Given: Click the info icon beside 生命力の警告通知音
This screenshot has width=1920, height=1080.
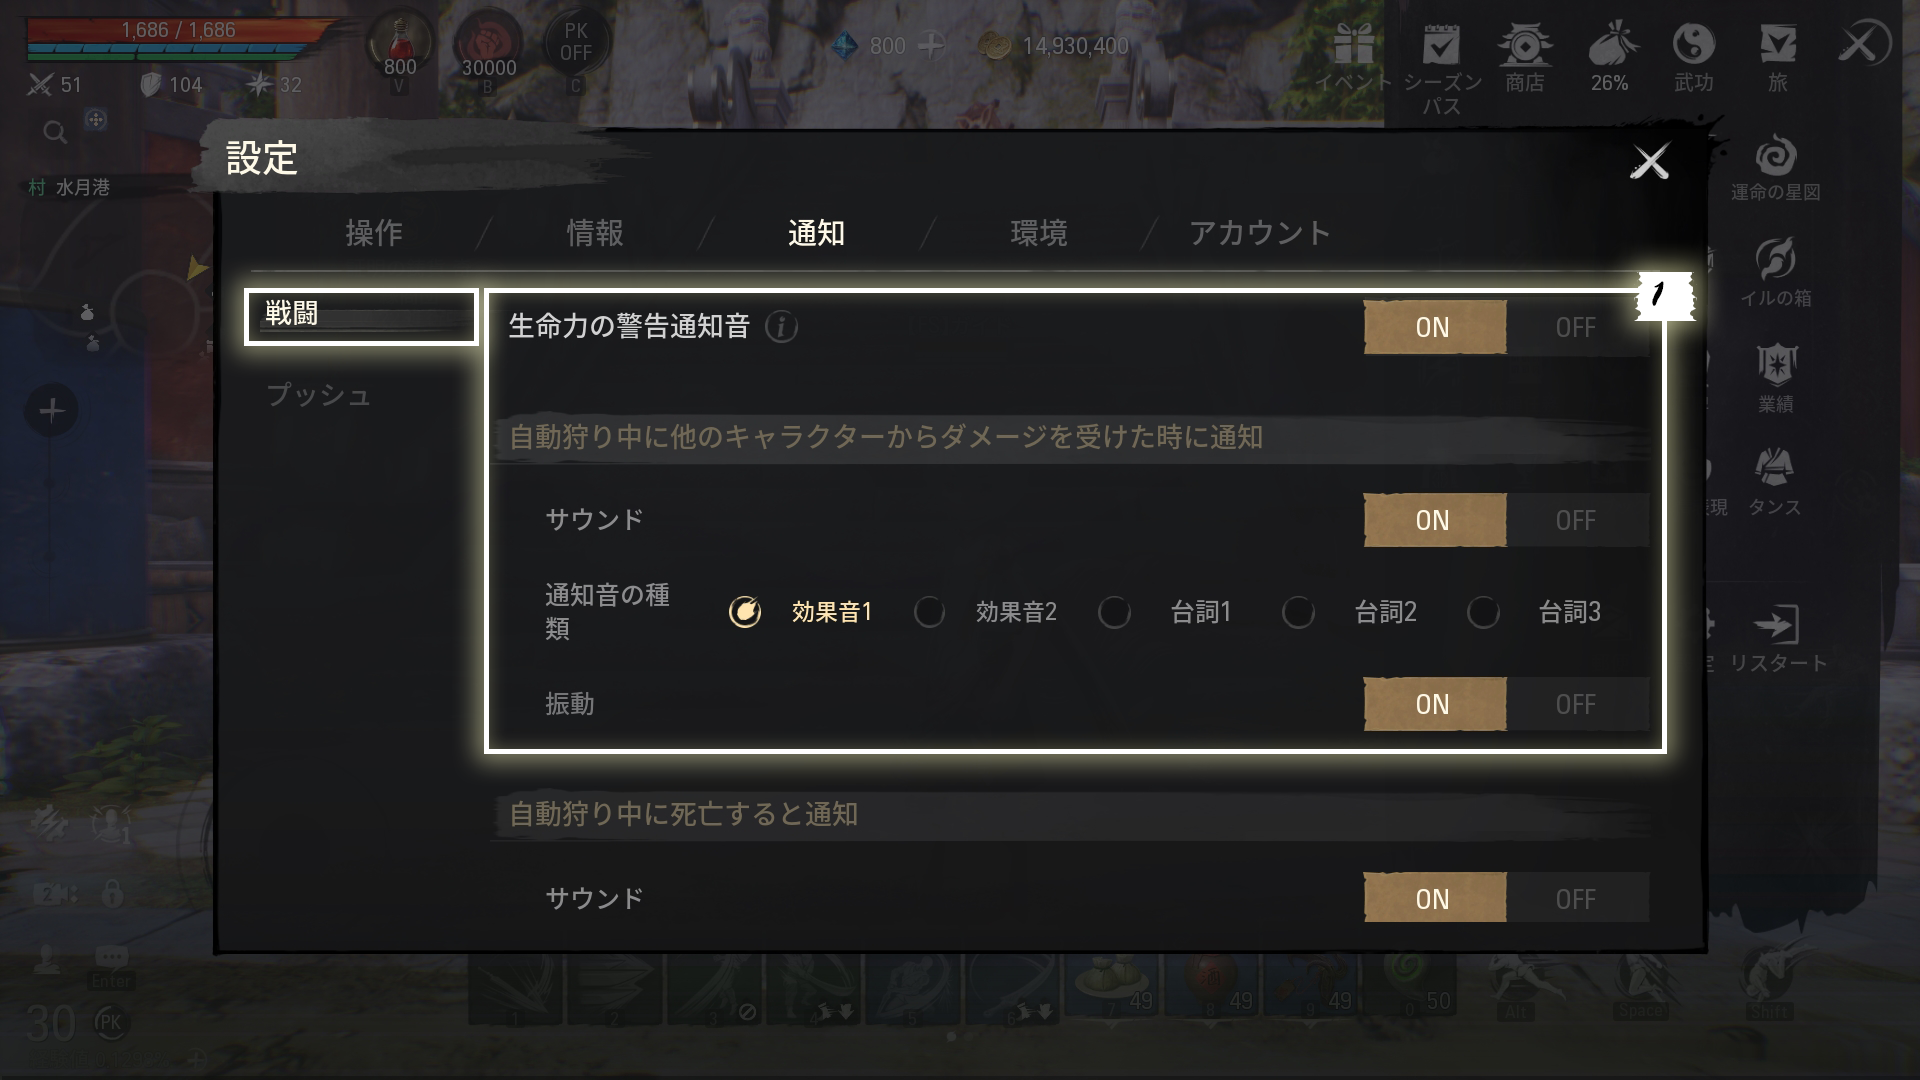Looking at the screenshot, I should (x=781, y=326).
